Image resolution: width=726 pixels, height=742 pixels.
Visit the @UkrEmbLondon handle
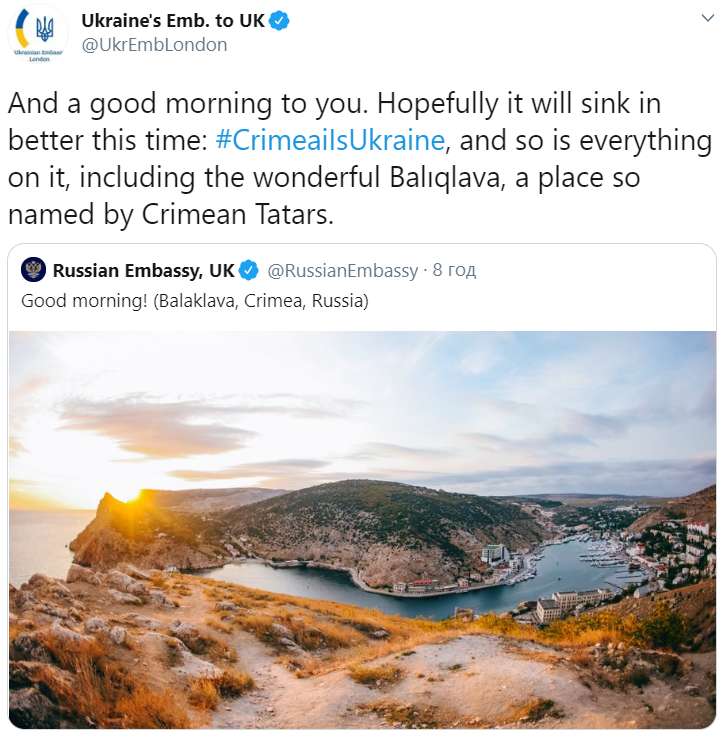pos(154,45)
